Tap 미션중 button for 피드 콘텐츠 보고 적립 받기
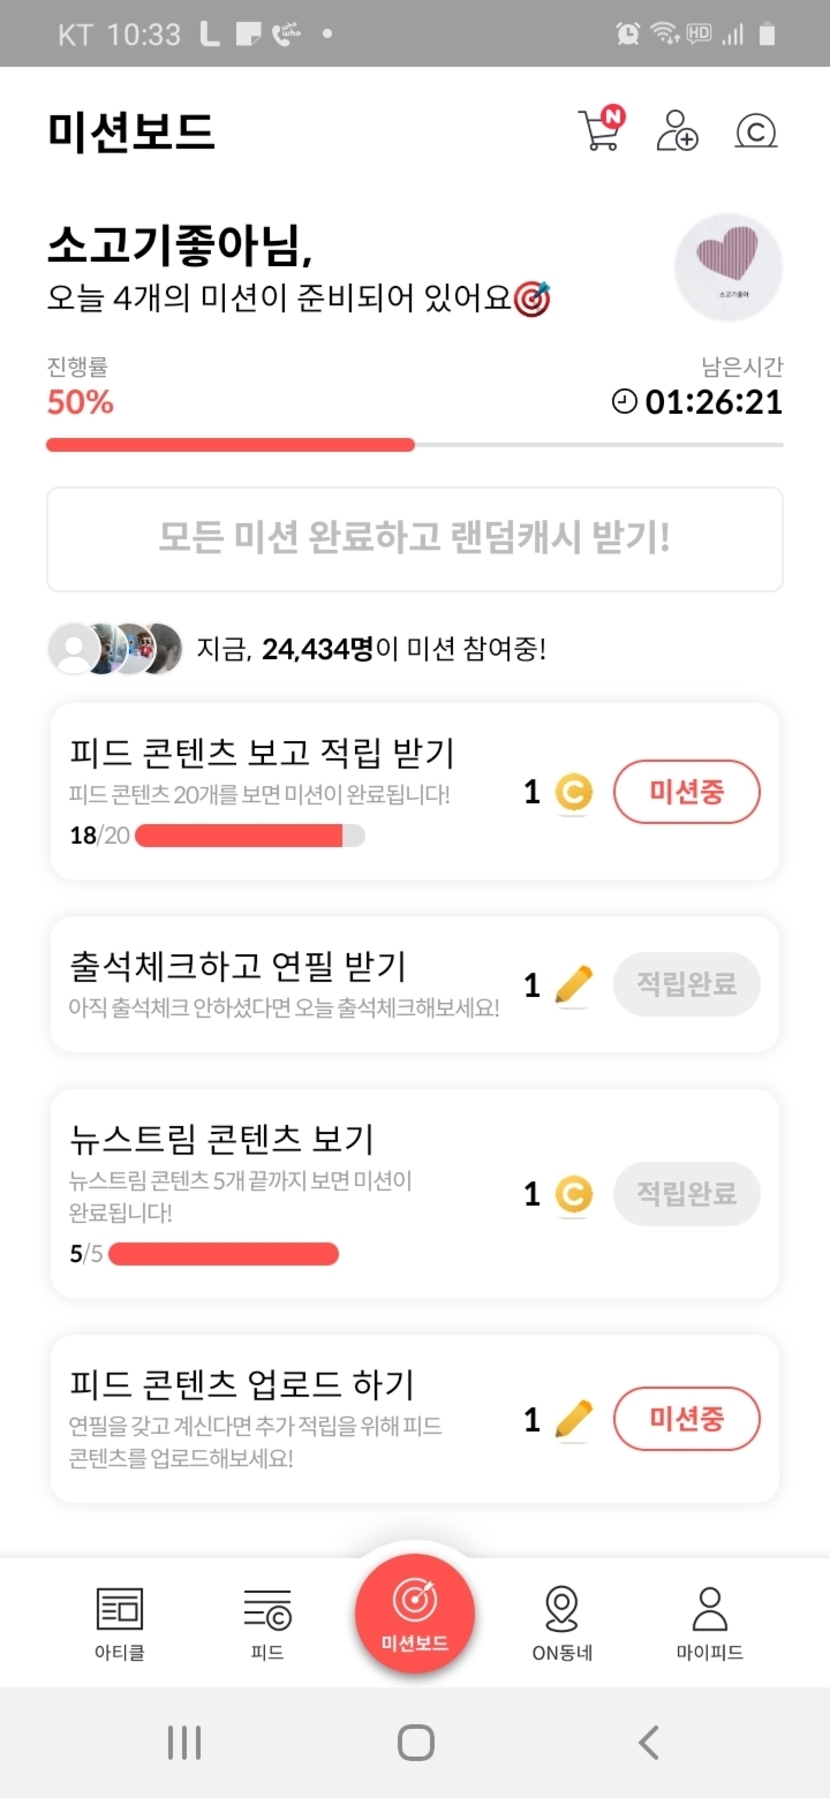Screen dimensions: 830x1798 [686, 792]
